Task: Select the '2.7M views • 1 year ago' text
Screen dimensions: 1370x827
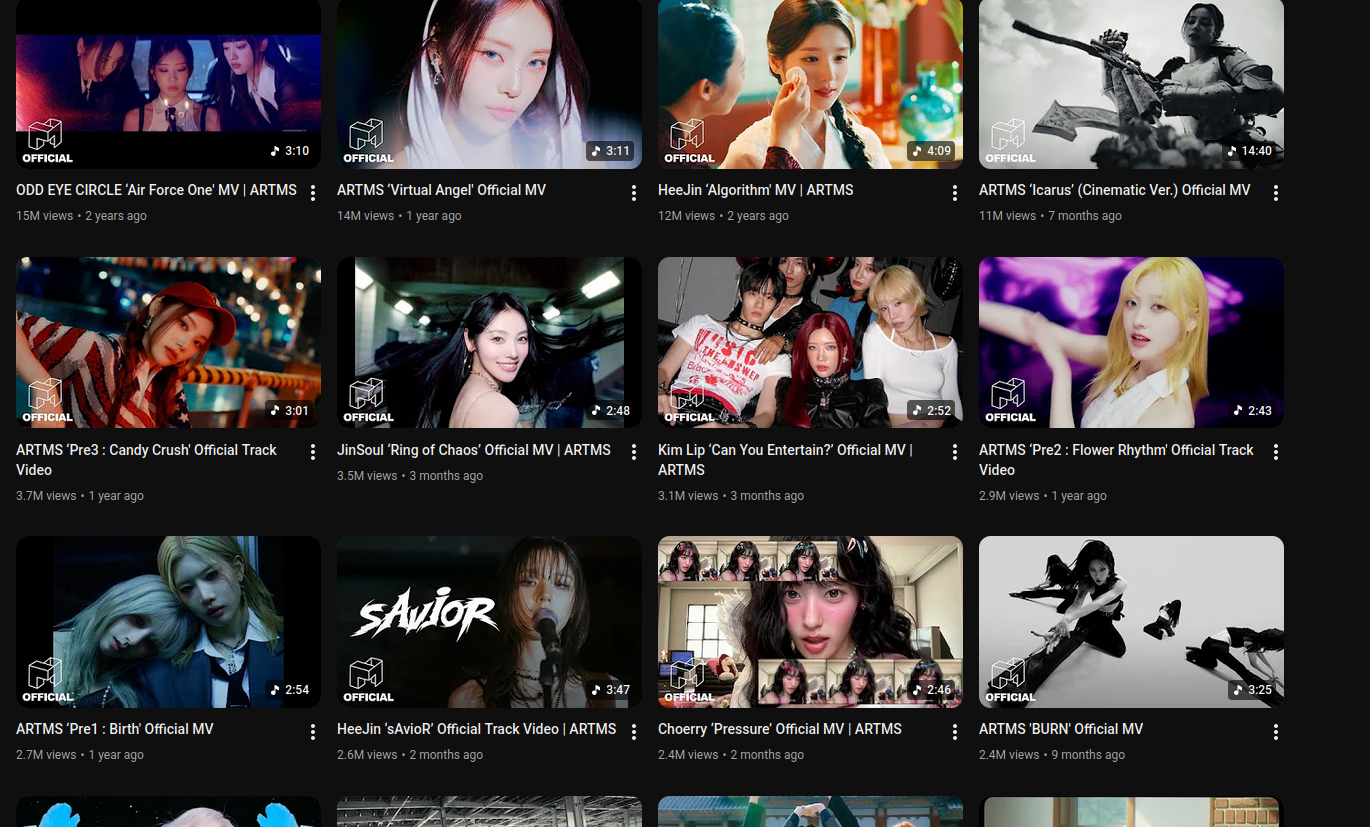Action: click(80, 755)
